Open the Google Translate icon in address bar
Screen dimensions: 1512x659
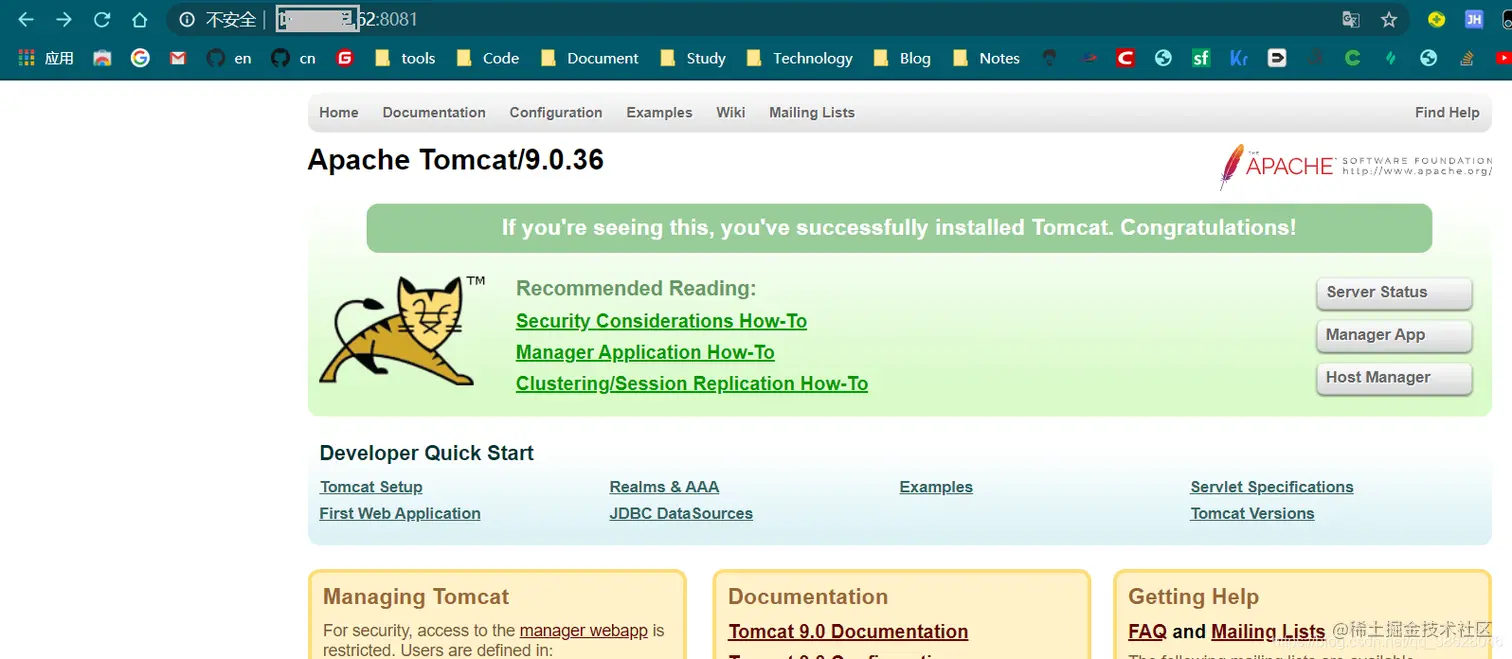pos(1351,19)
